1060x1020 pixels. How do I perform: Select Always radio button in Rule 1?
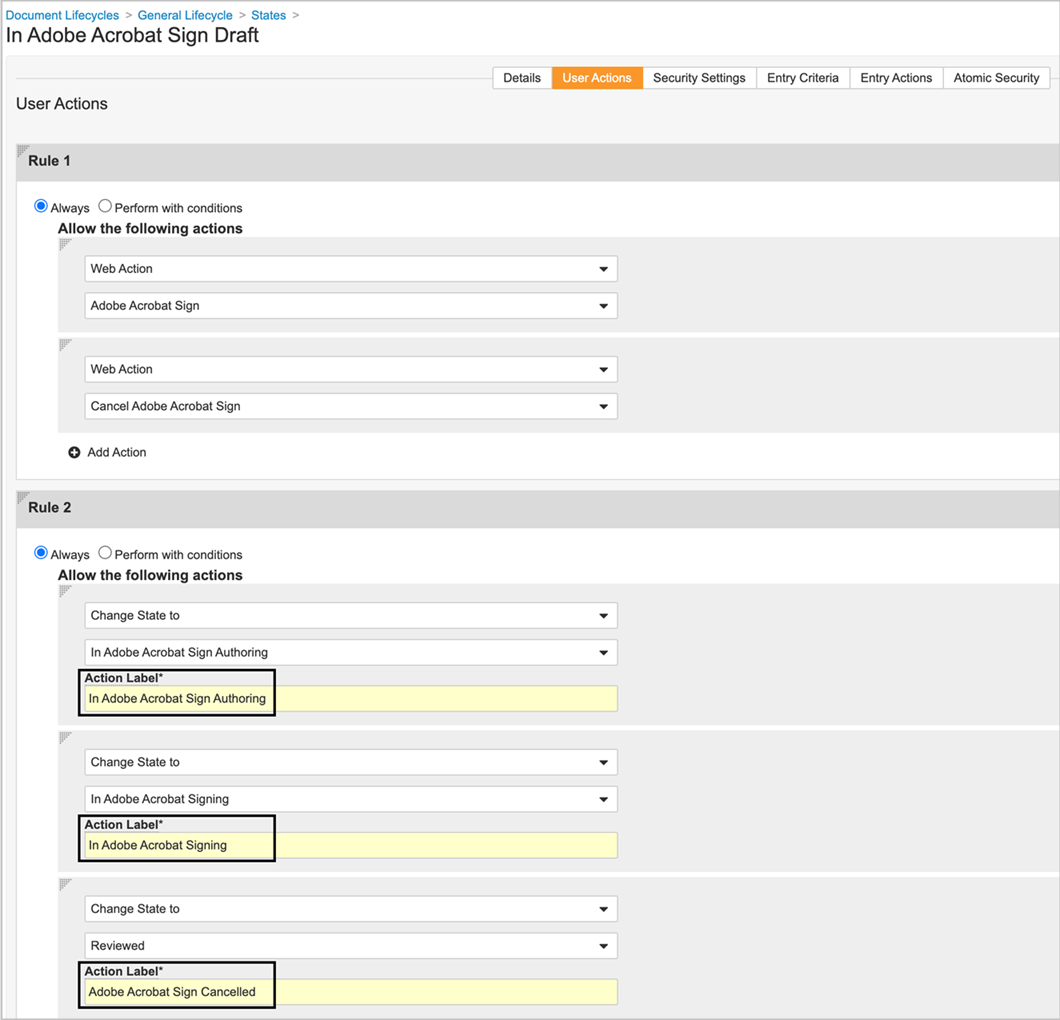(41, 206)
